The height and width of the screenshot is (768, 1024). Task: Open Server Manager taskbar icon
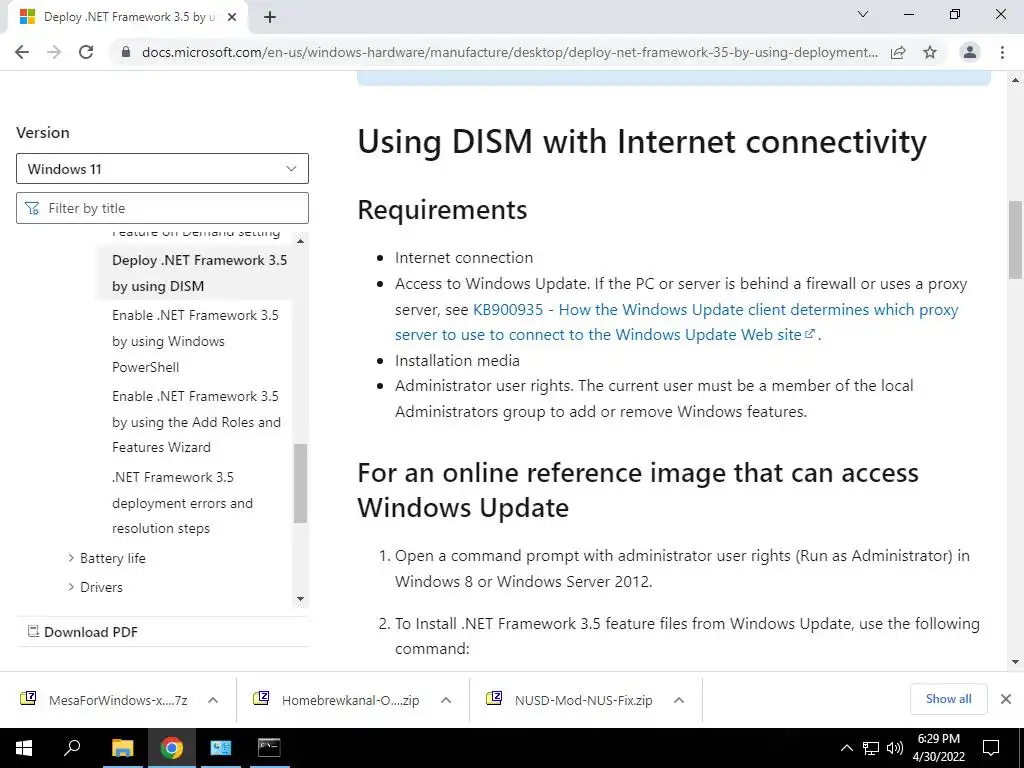tap(220, 748)
